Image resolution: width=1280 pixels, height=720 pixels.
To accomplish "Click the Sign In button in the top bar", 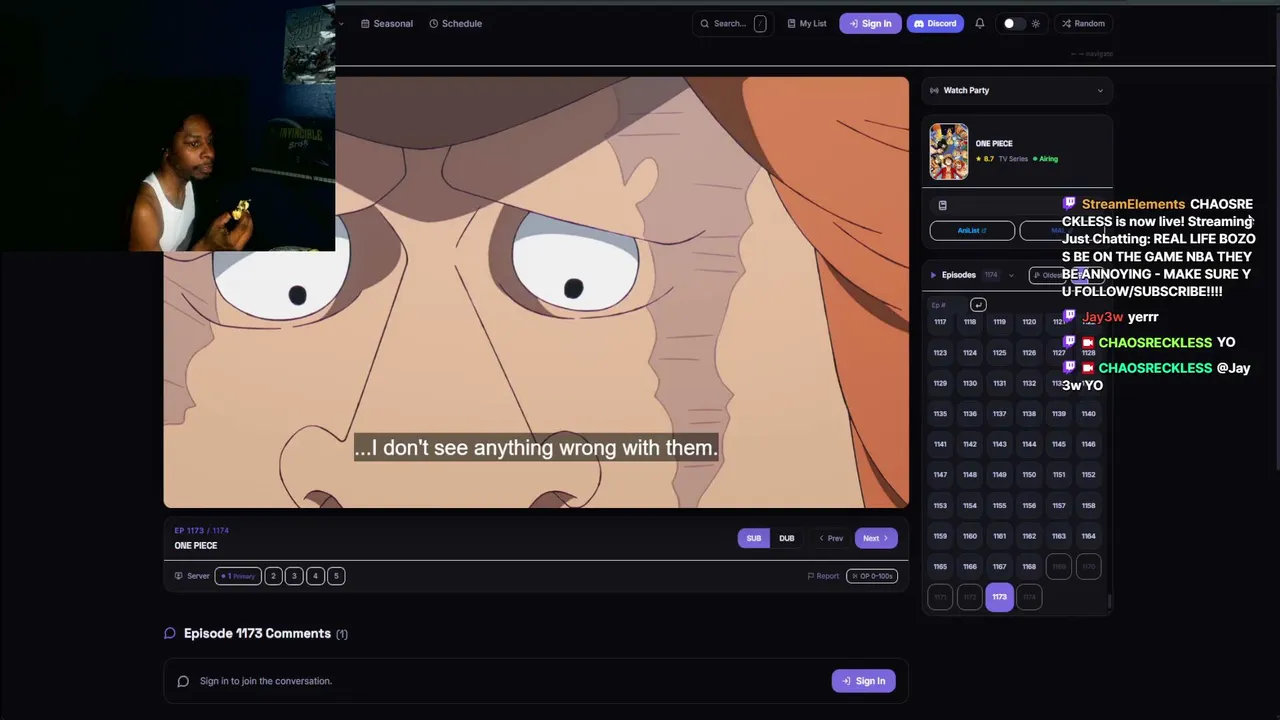I will (870, 23).
